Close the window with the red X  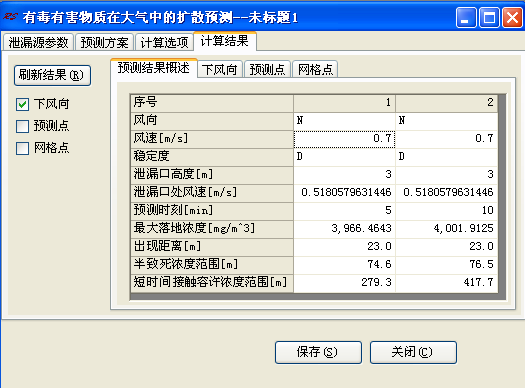(512, 17)
